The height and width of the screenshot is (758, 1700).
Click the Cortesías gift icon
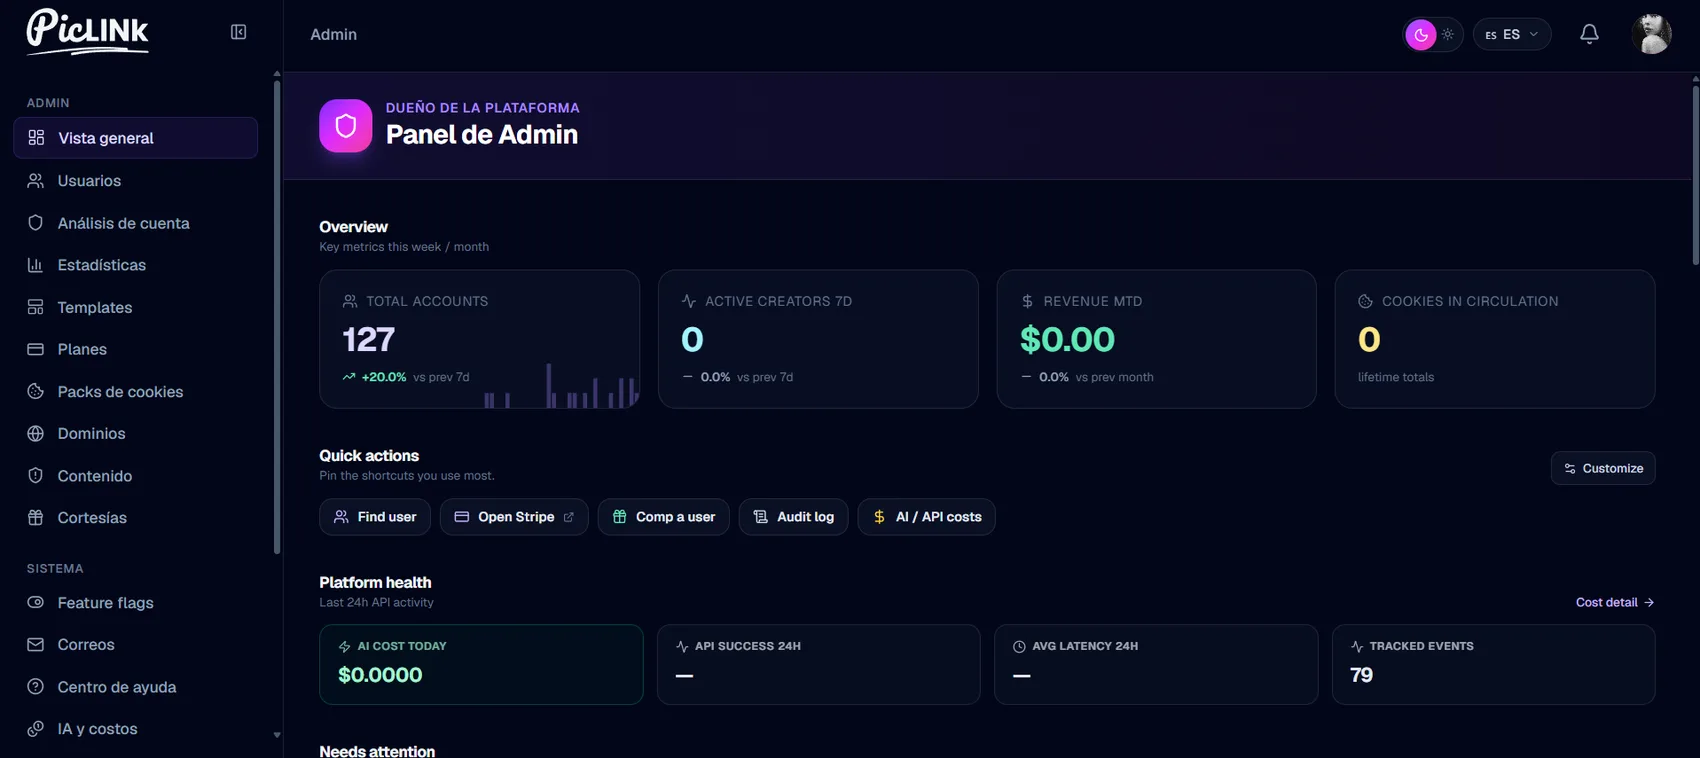(36, 518)
